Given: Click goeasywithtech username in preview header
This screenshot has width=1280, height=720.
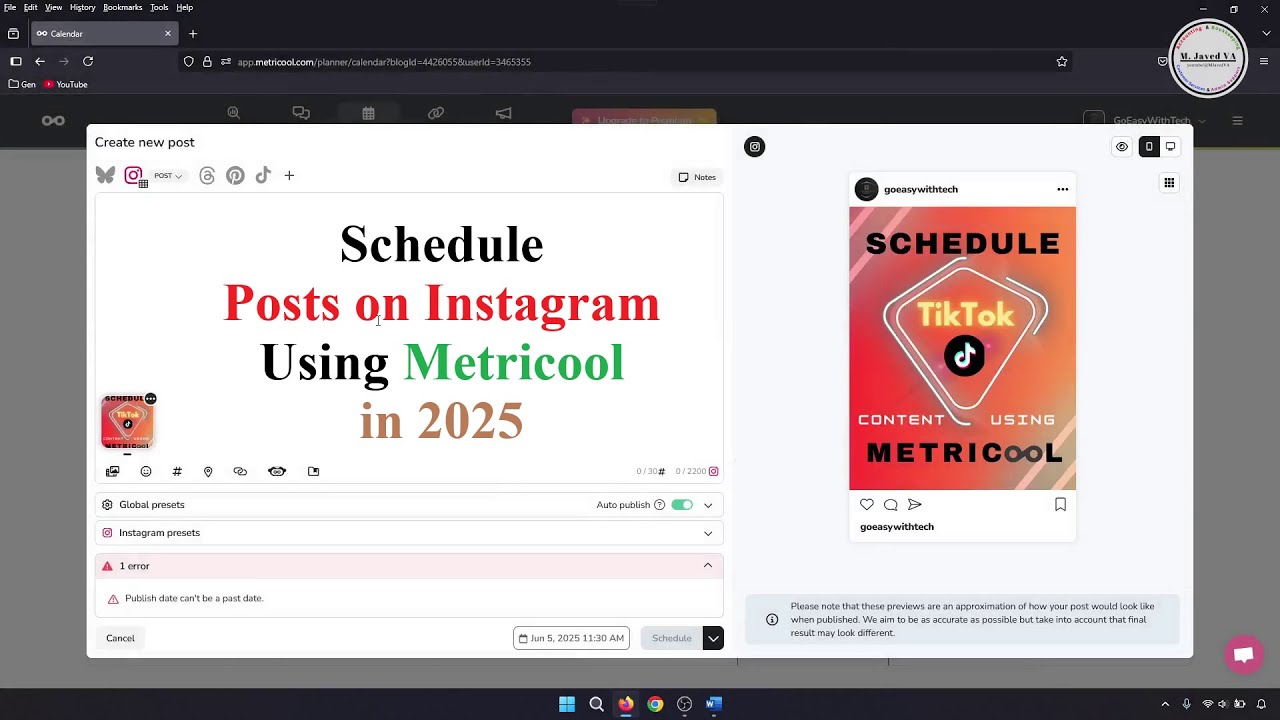Looking at the screenshot, I should [x=921, y=189].
